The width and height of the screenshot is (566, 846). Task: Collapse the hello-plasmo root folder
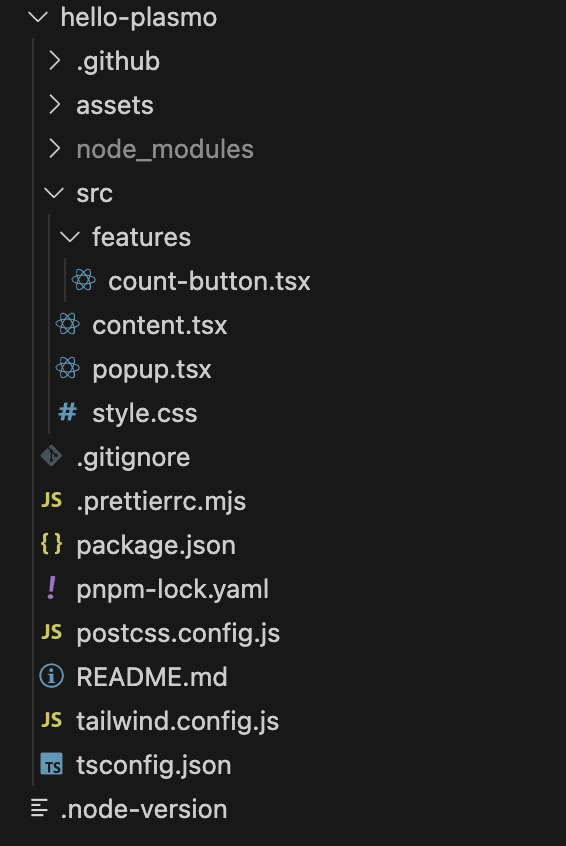pyautogui.click(x=38, y=17)
